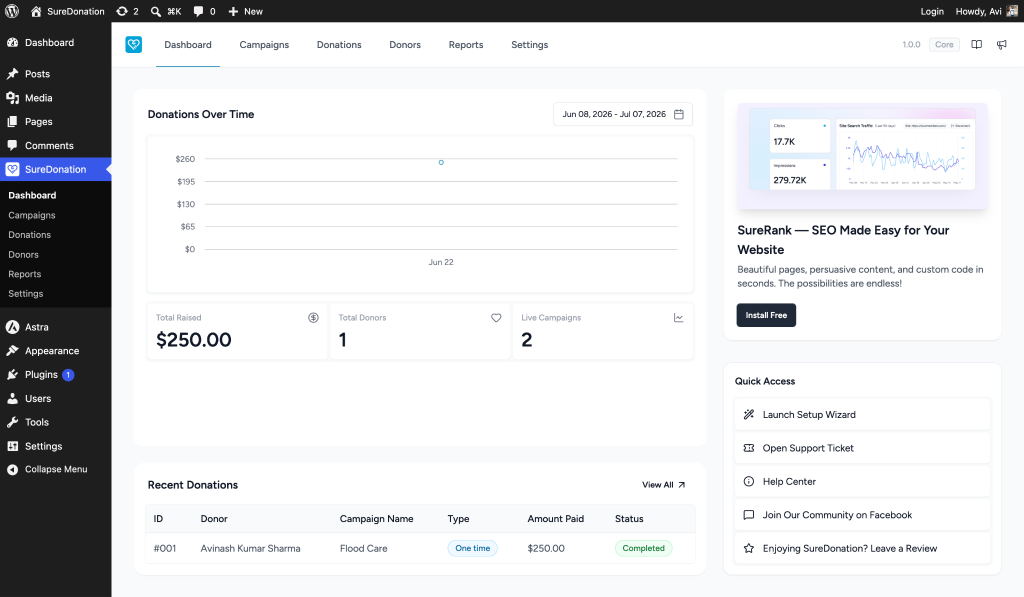The width and height of the screenshot is (1024, 597).
Task: Open the Comments sidebar menu
Action: tap(56, 146)
